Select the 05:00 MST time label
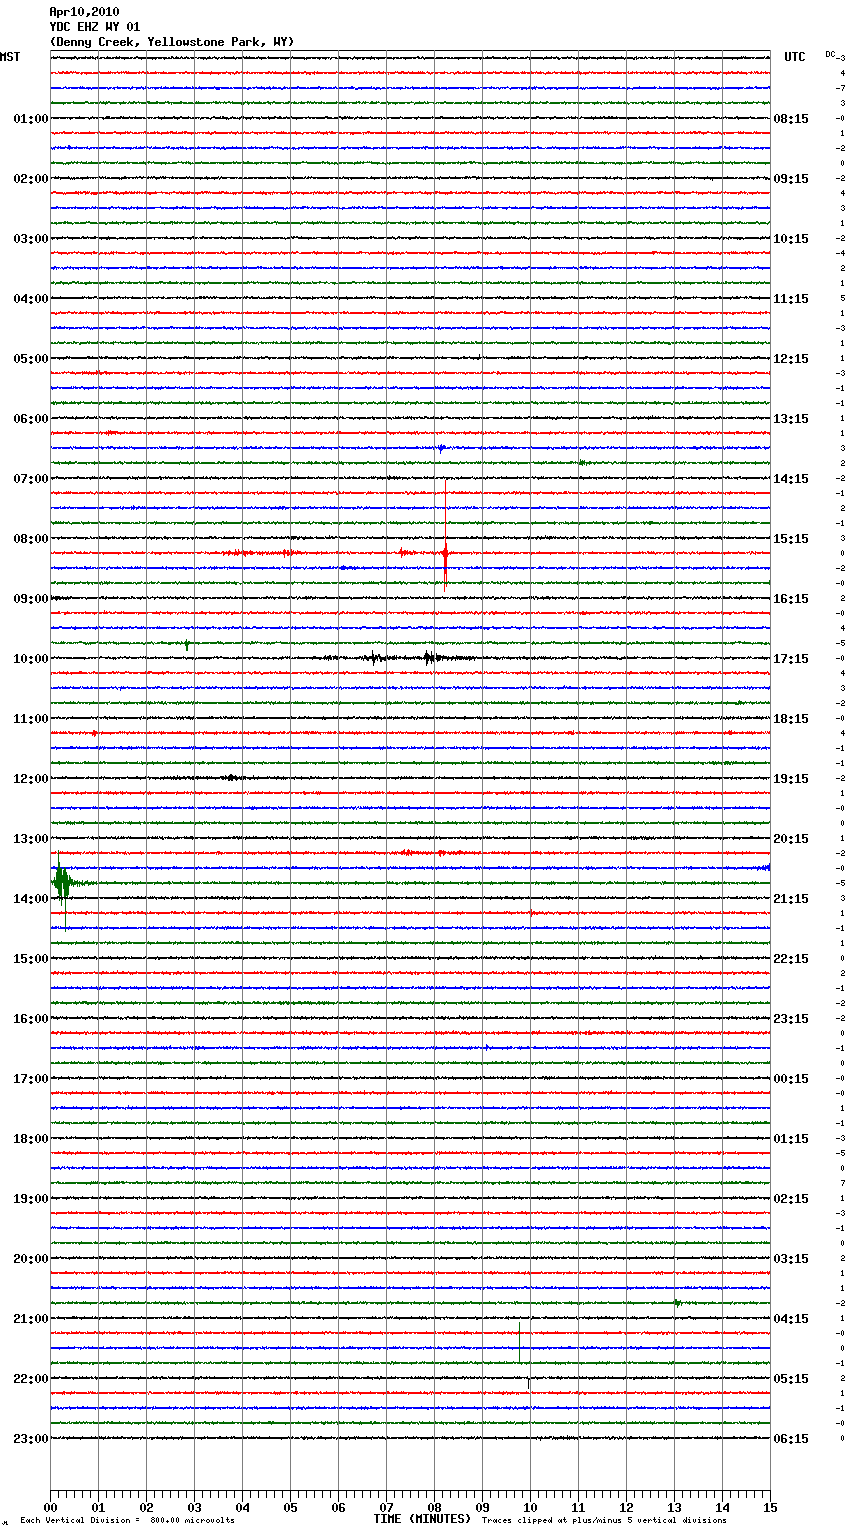 [31, 359]
